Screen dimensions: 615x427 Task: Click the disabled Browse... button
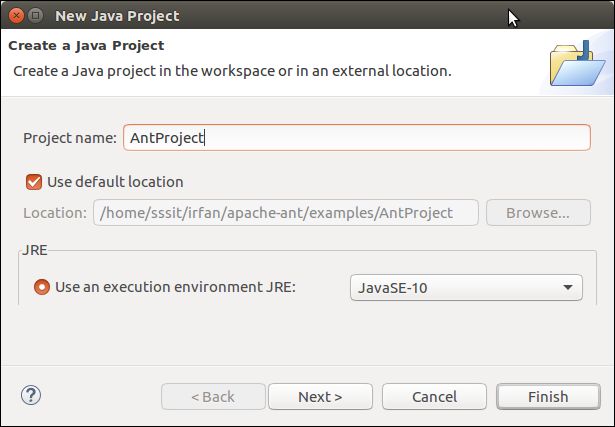point(538,213)
